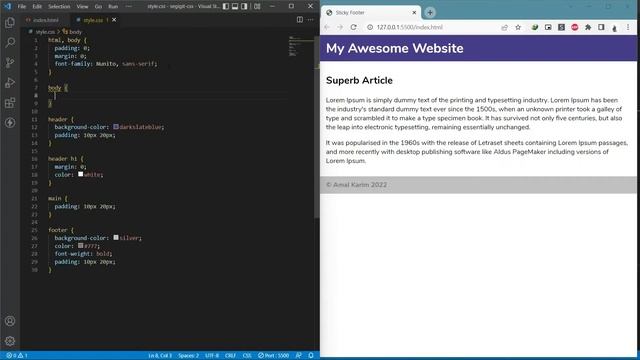Open Chrome side panel icon

point(601,27)
